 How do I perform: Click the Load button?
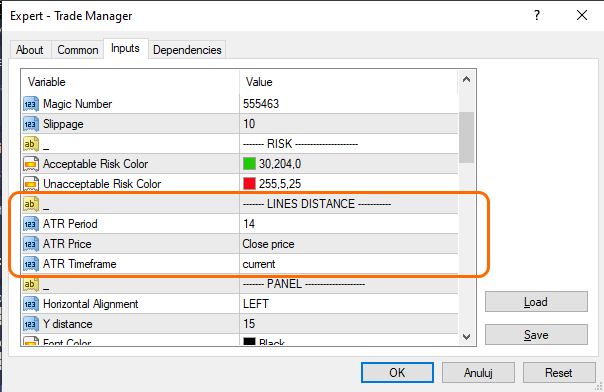click(536, 302)
